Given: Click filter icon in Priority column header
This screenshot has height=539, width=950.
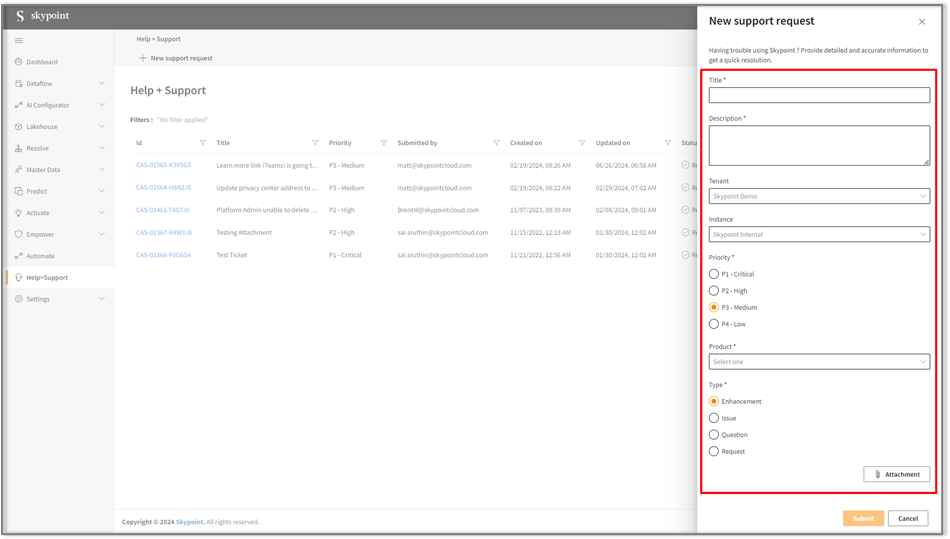Looking at the screenshot, I should coord(384,143).
